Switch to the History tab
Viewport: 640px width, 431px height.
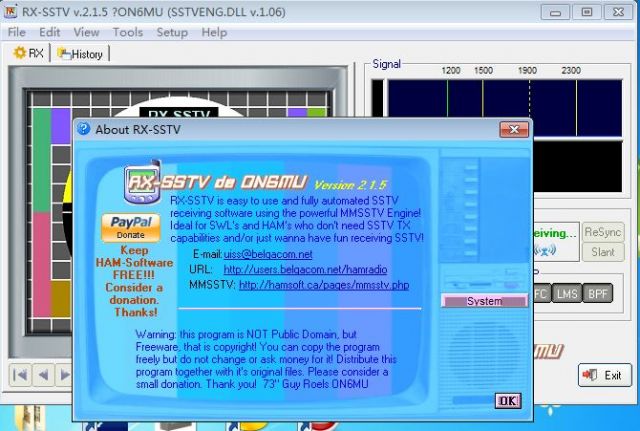pyautogui.click(x=80, y=54)
